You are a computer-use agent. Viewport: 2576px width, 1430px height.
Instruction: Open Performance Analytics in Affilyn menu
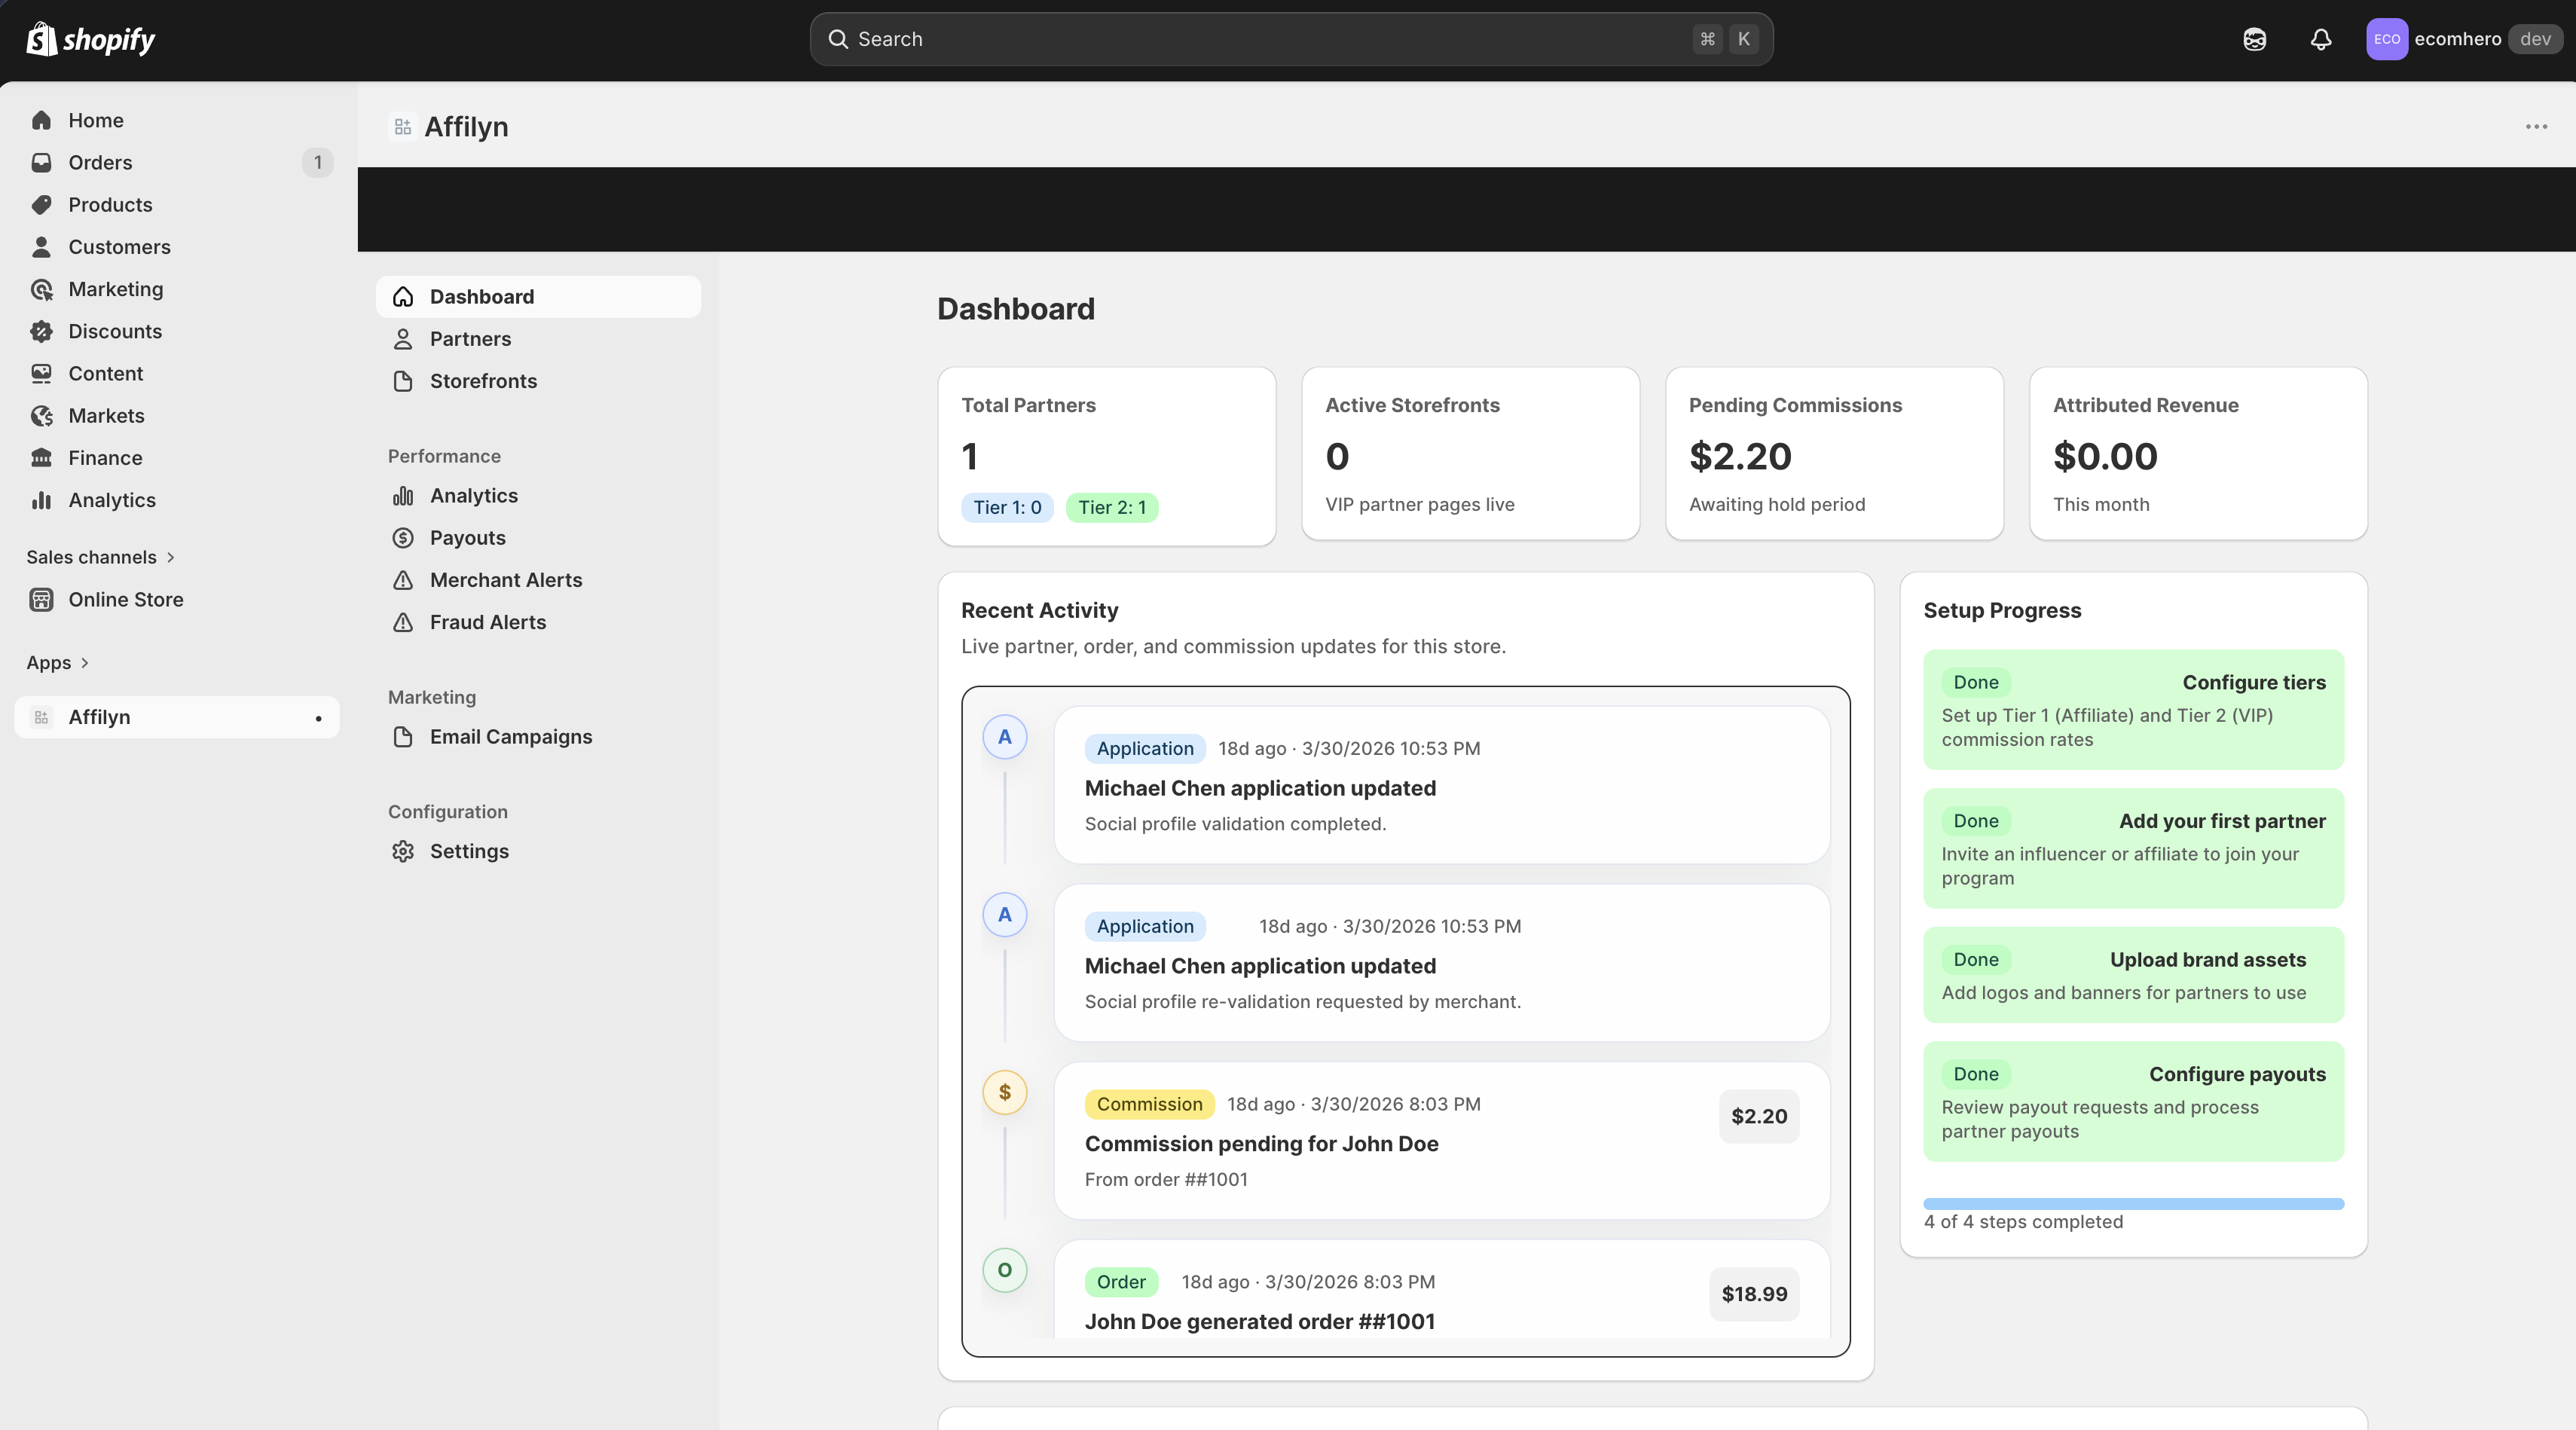[x=538, y=496]
